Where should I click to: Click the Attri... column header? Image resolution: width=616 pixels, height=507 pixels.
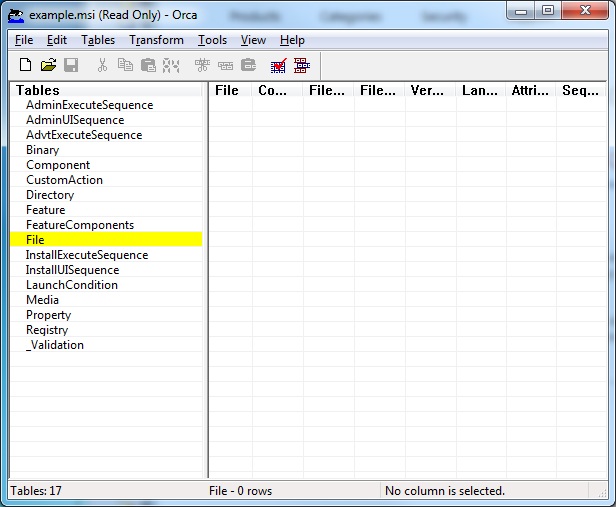[x=531, y=90]
